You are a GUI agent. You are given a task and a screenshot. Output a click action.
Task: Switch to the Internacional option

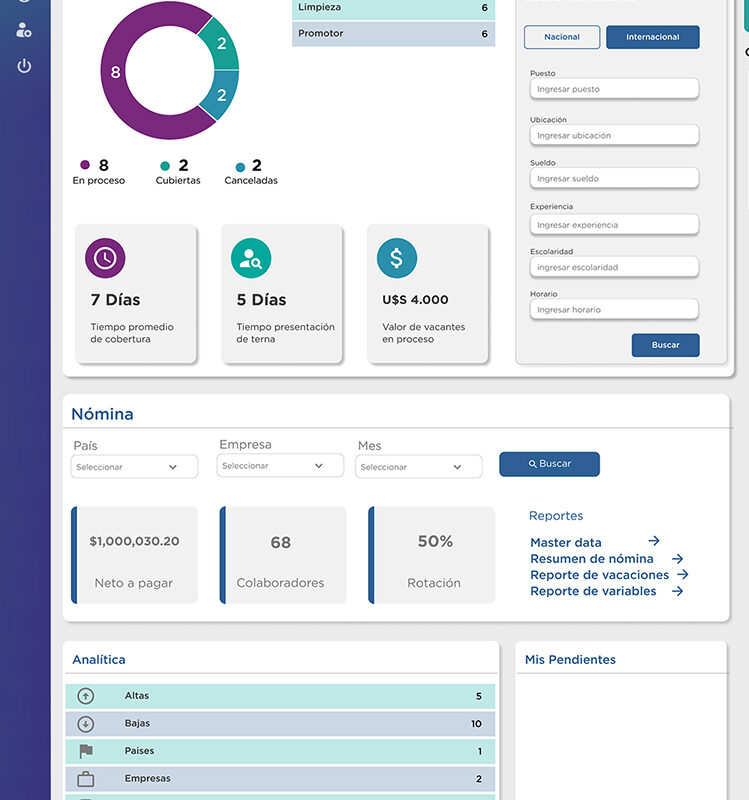652,37
